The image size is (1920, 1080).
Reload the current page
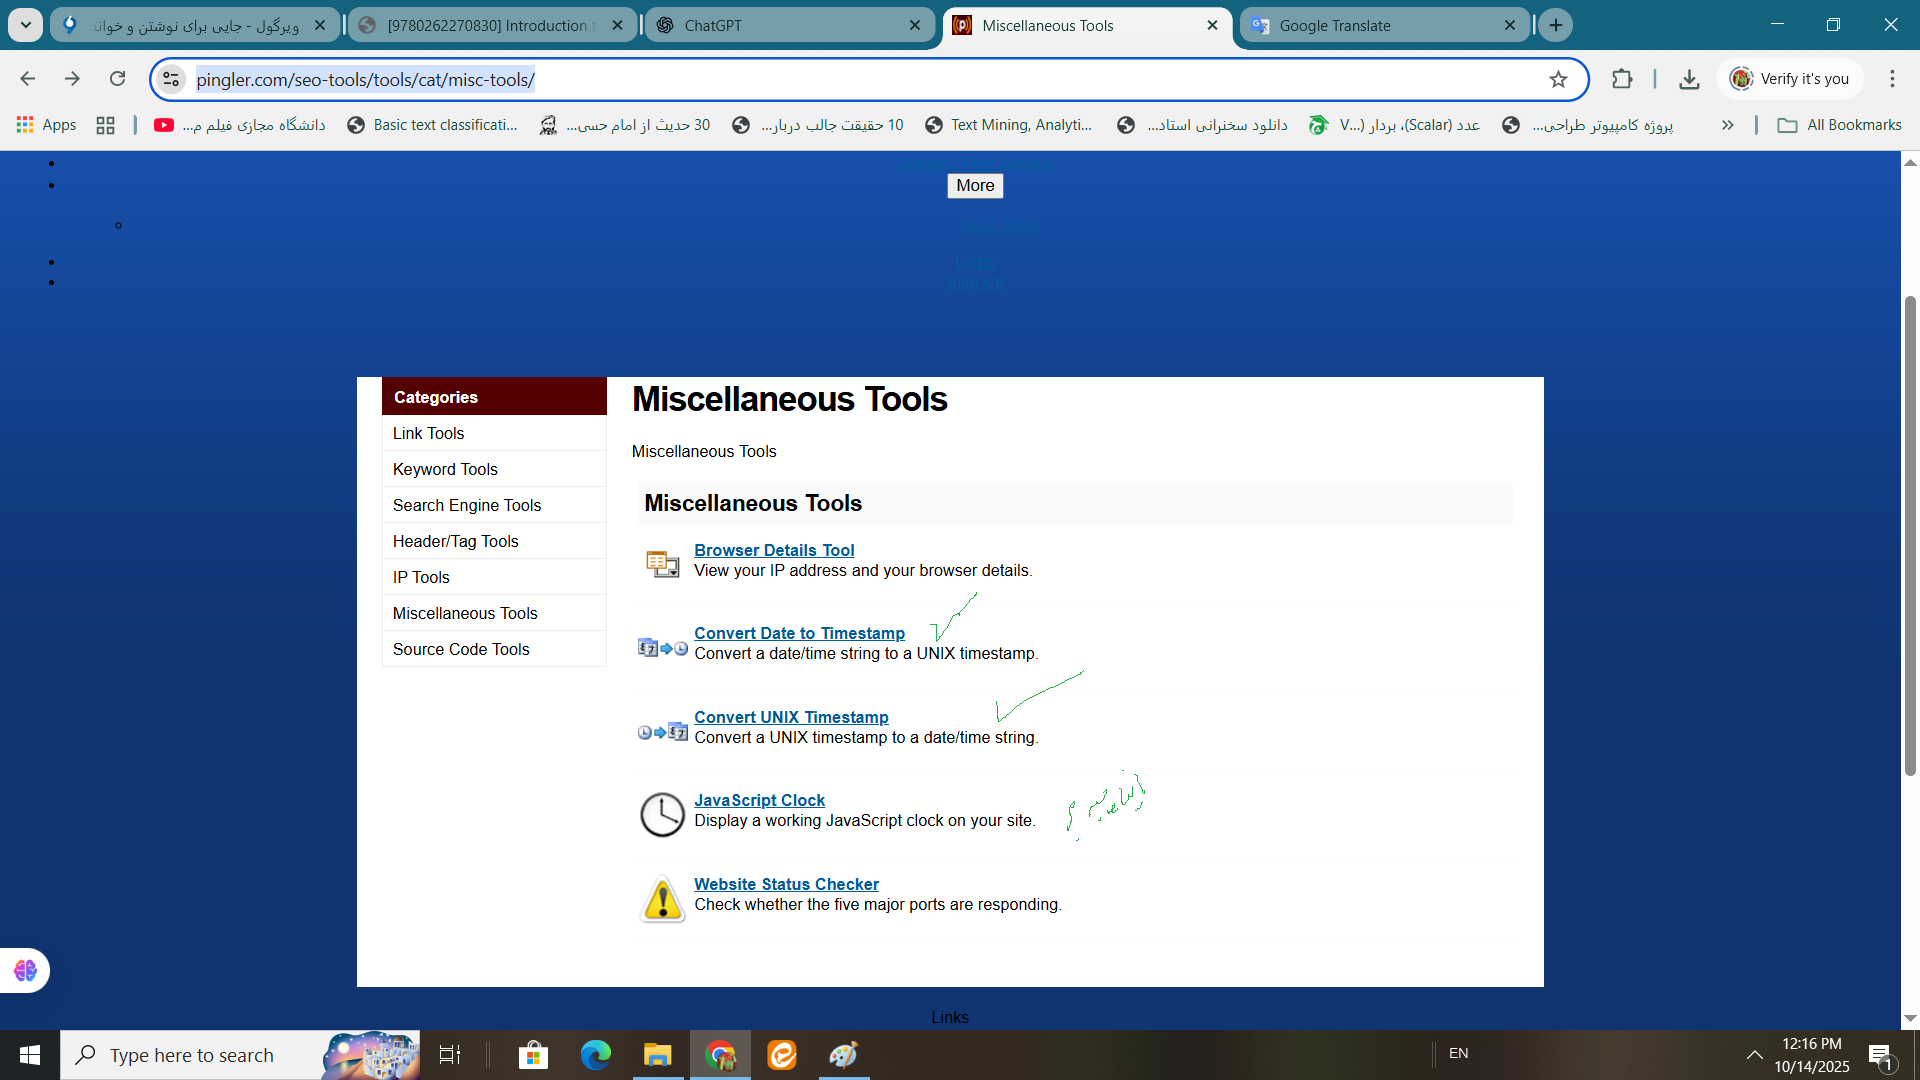click(117, 79)
